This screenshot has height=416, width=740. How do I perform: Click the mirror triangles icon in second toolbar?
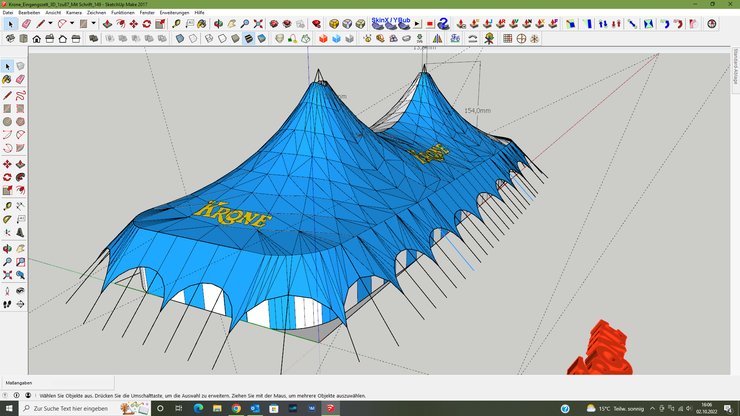[437, 39]
